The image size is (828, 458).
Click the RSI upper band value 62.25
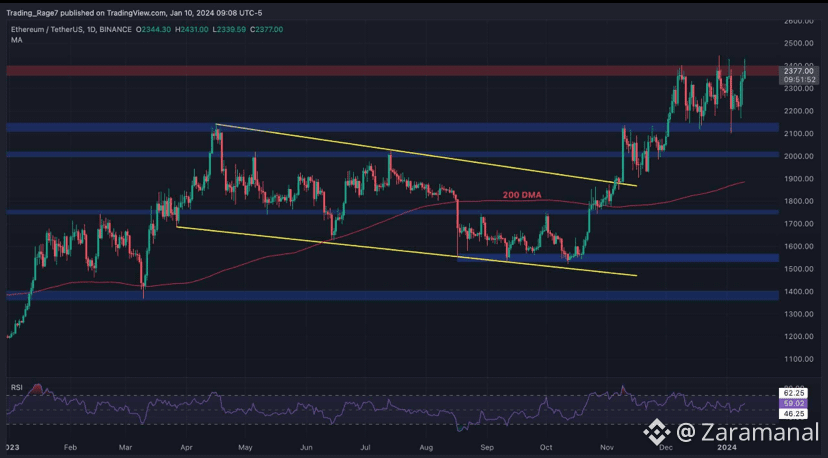[795, 393]
